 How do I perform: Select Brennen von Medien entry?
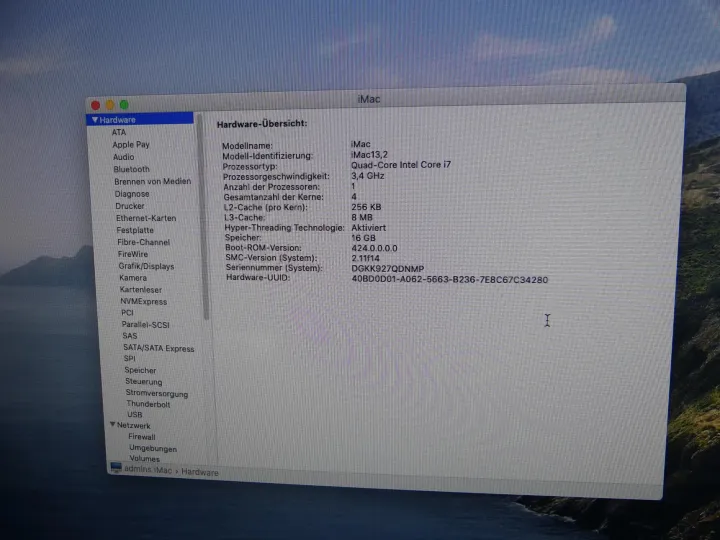(152, 181)
